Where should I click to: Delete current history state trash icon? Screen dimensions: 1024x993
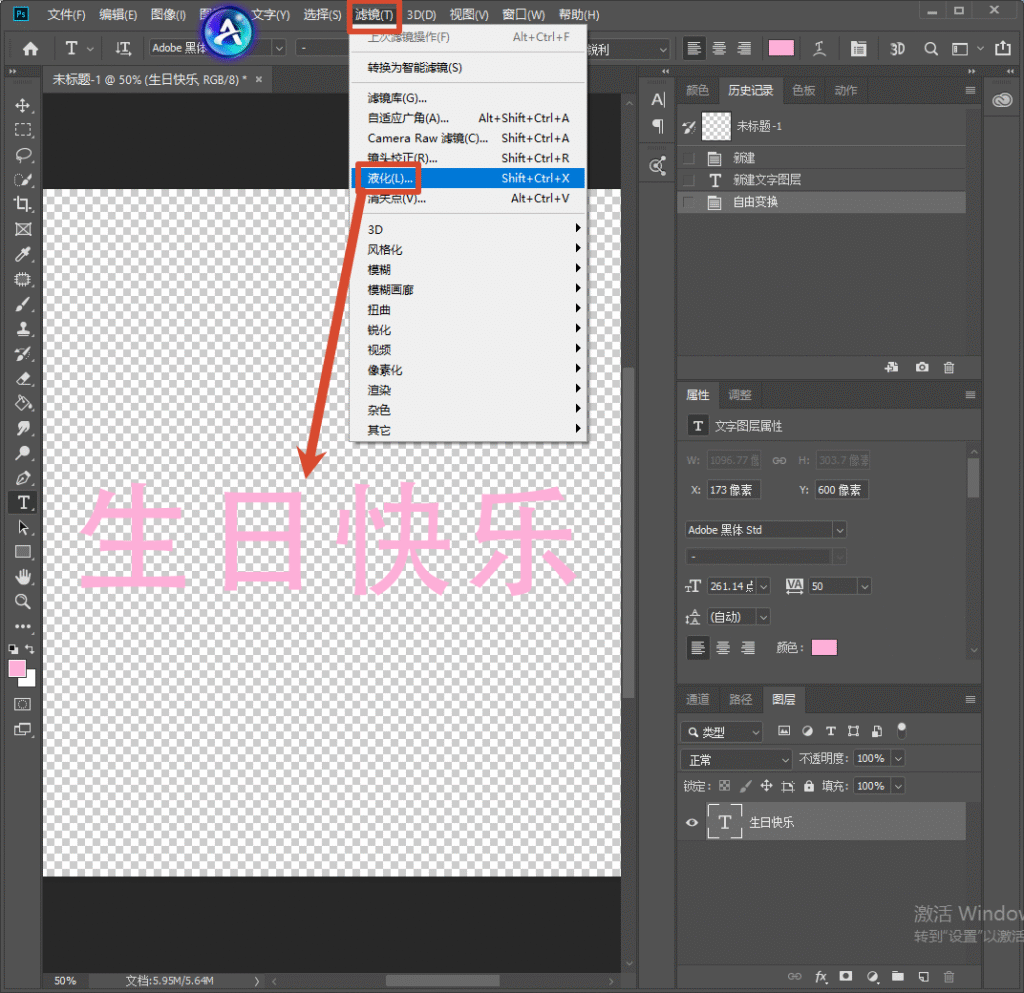949,368
